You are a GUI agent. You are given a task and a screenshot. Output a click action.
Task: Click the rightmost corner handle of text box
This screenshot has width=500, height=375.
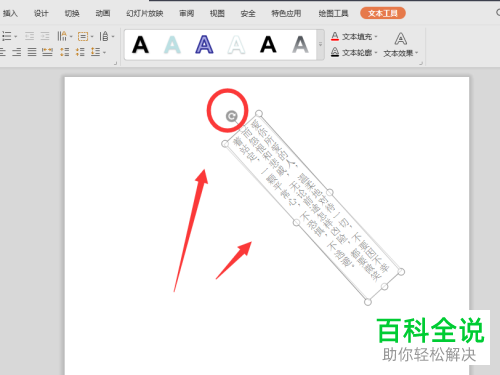[x=401, y=272]
